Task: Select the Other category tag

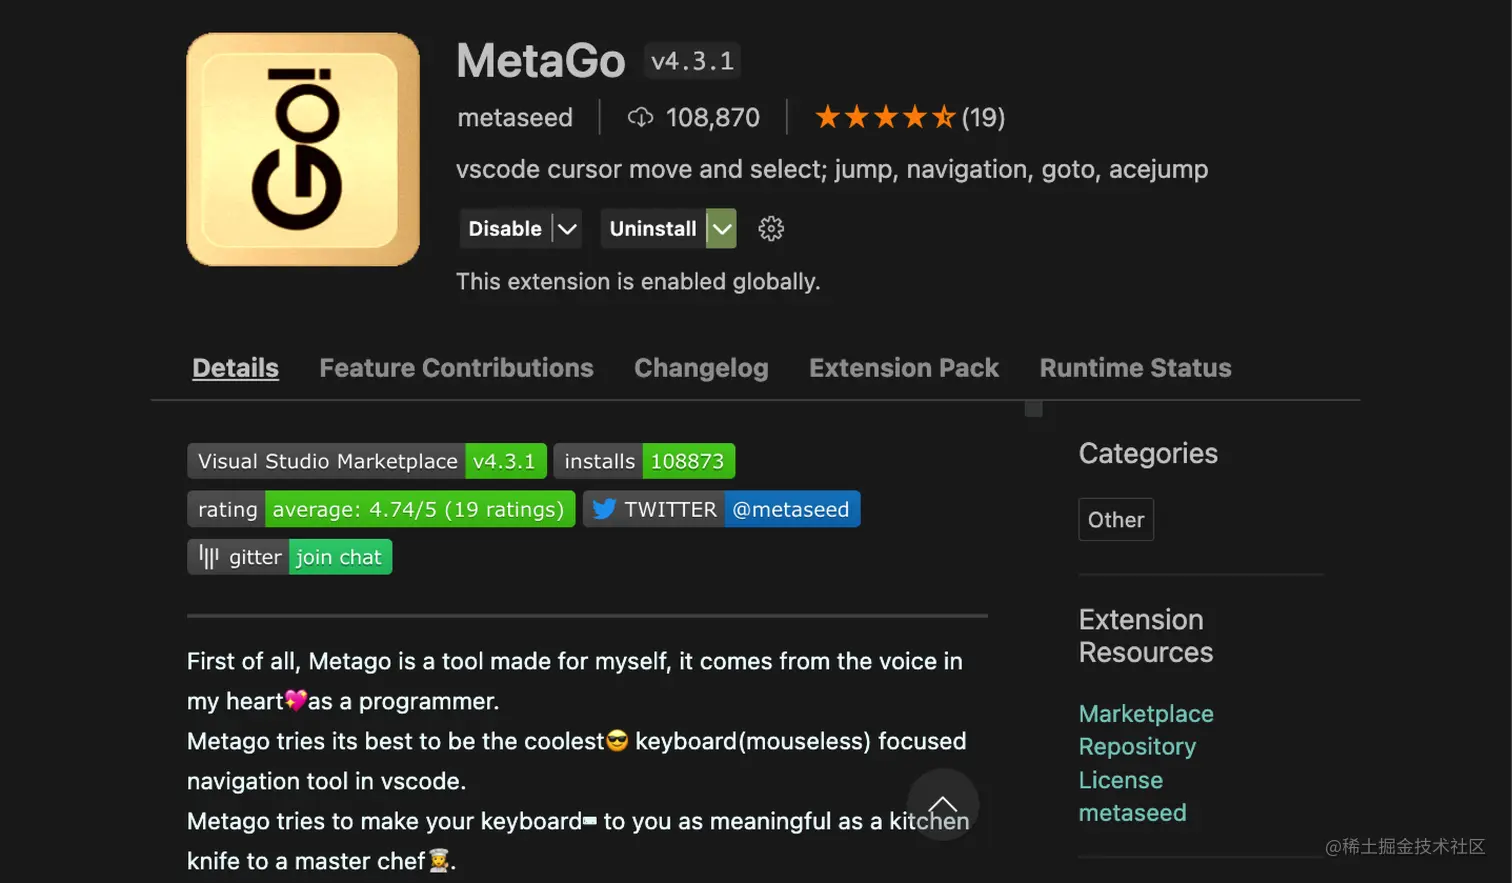Action: tap(1115, 519)
